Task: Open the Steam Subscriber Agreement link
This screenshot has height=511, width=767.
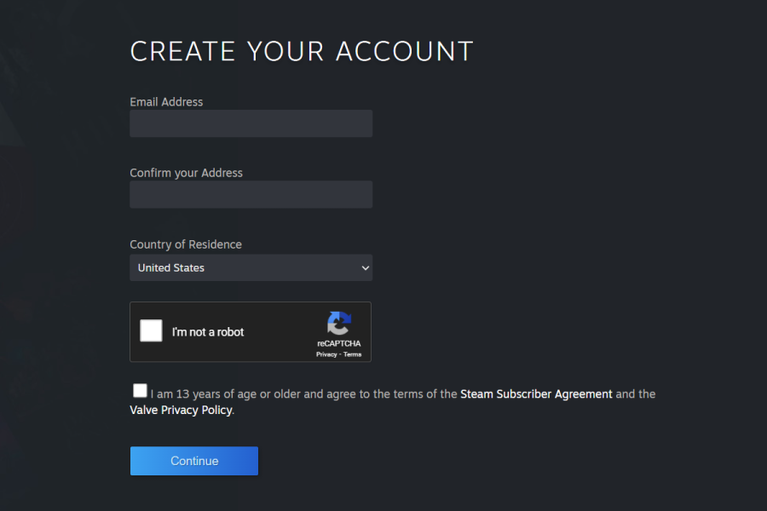Action: [x=536, y=394]
